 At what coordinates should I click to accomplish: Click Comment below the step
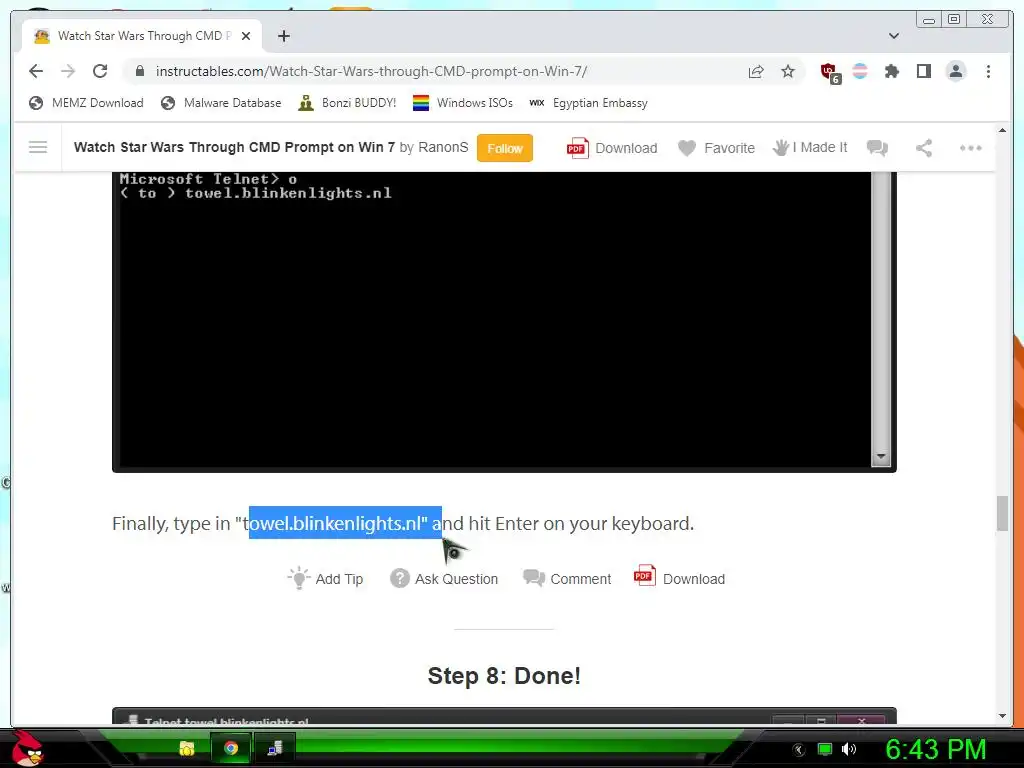567,579
